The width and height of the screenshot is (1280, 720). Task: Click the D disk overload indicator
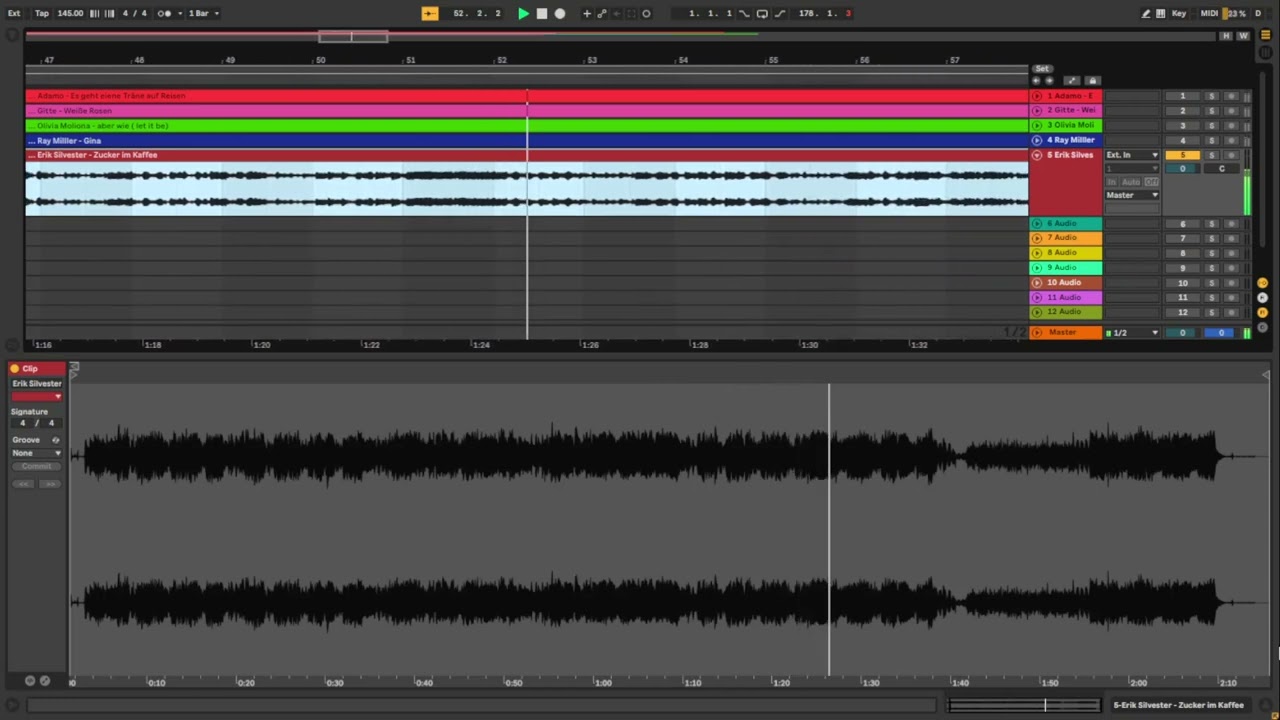point(1258,13)
